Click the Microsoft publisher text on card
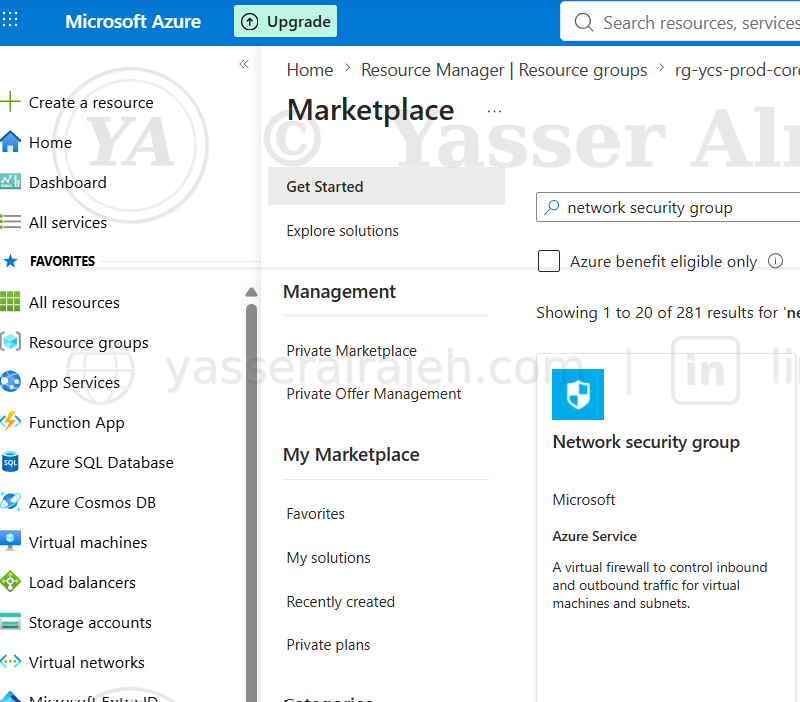The image size is (800, 702). [584, 499]
